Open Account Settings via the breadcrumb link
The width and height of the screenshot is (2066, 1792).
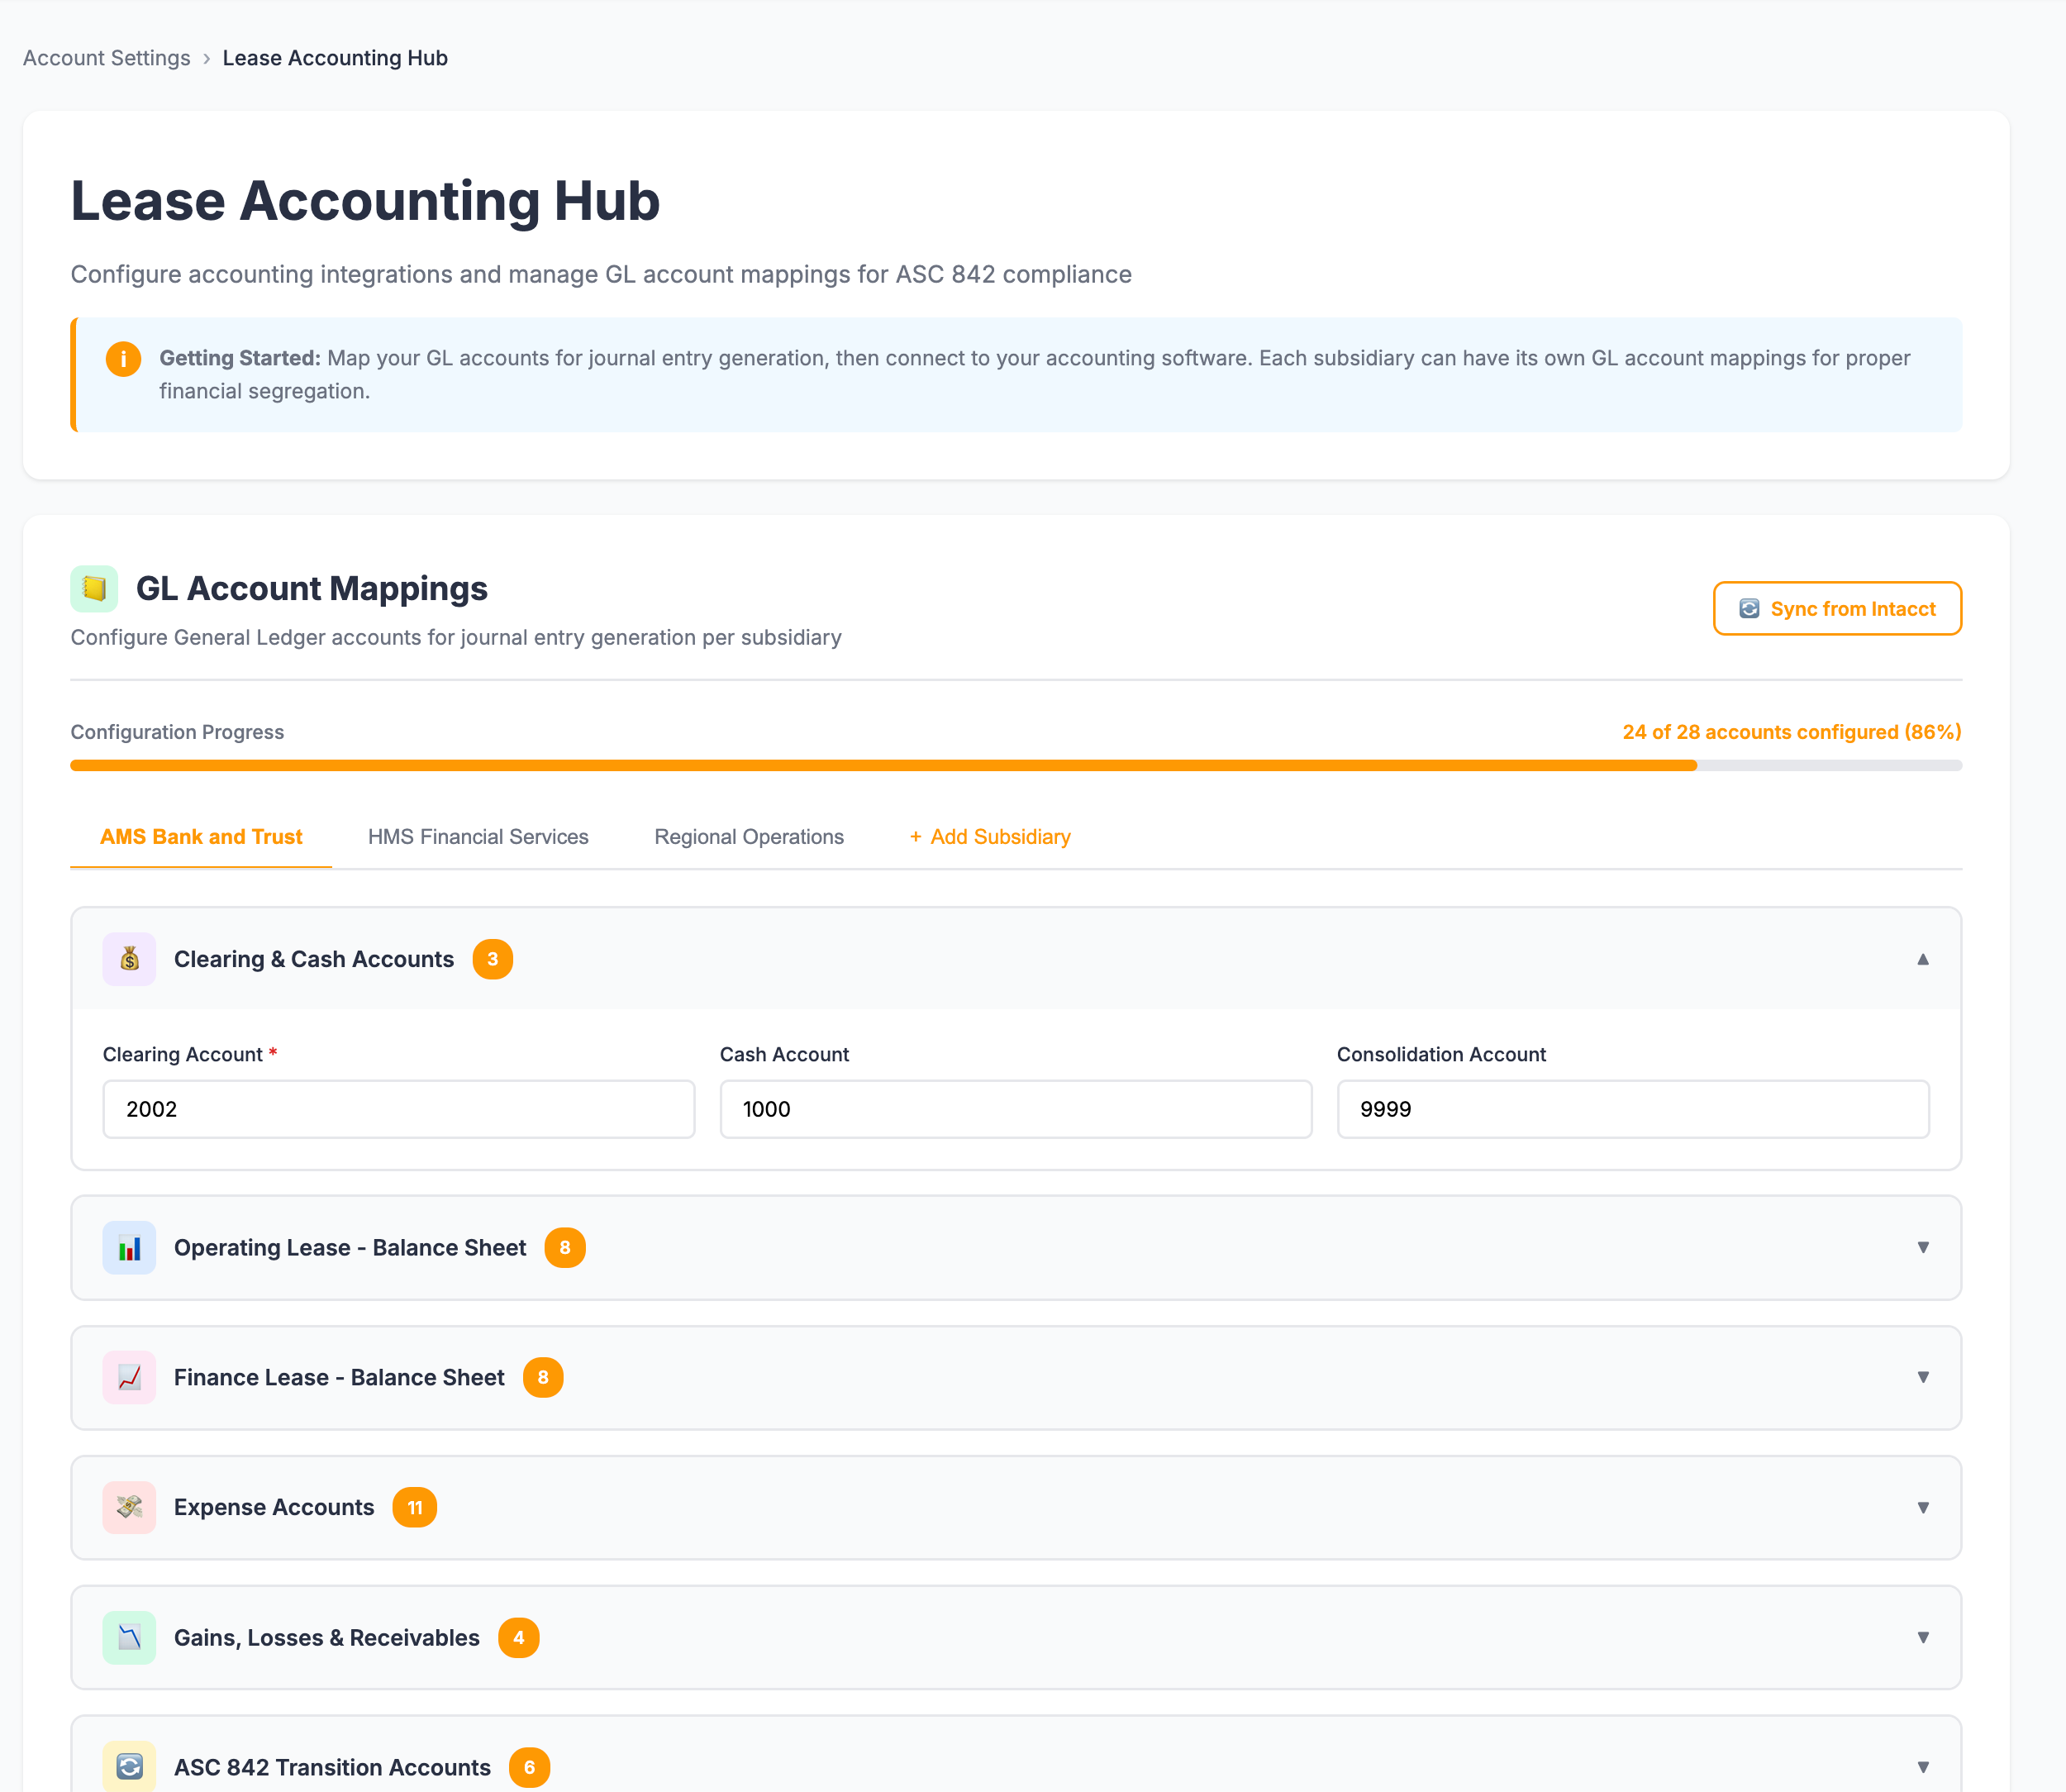point(106,57)
